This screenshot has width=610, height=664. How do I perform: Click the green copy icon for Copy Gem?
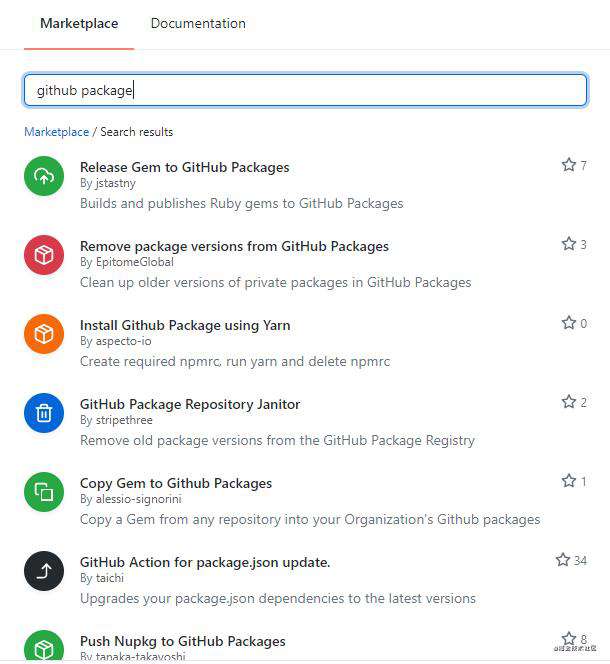[x=44, y=492]
